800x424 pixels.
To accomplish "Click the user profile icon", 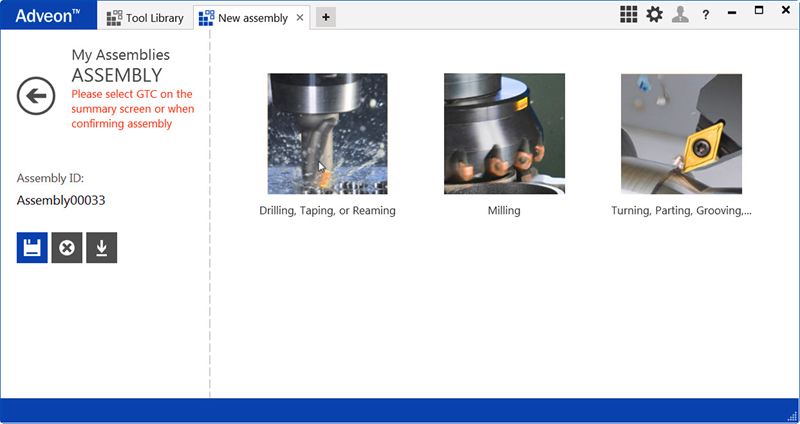I will pos(680,14).
